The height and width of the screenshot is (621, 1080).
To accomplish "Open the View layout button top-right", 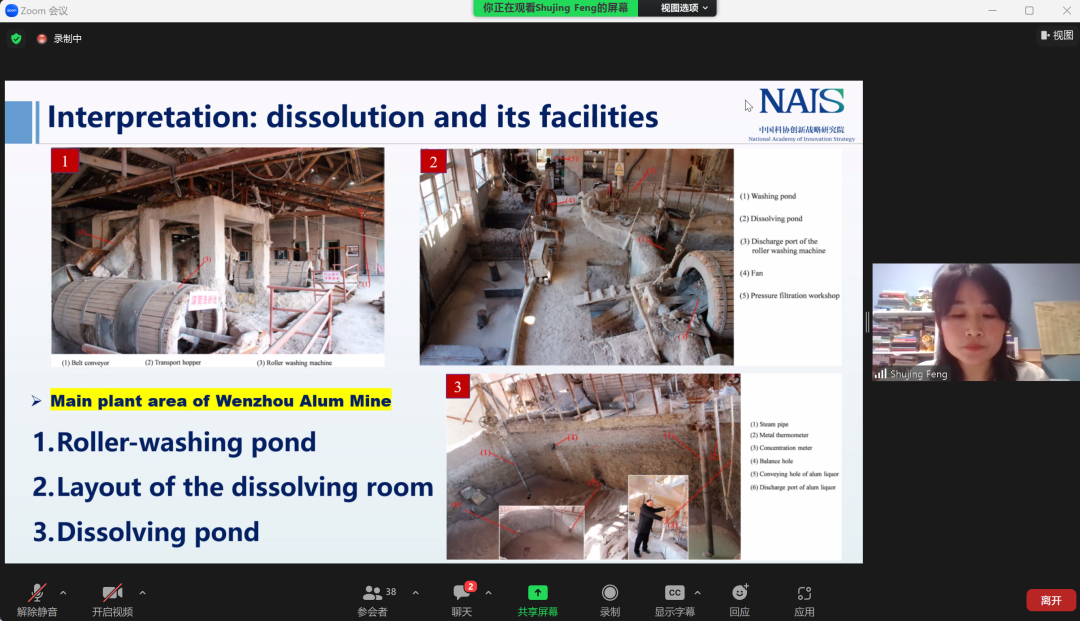I will pos(1057,35).
